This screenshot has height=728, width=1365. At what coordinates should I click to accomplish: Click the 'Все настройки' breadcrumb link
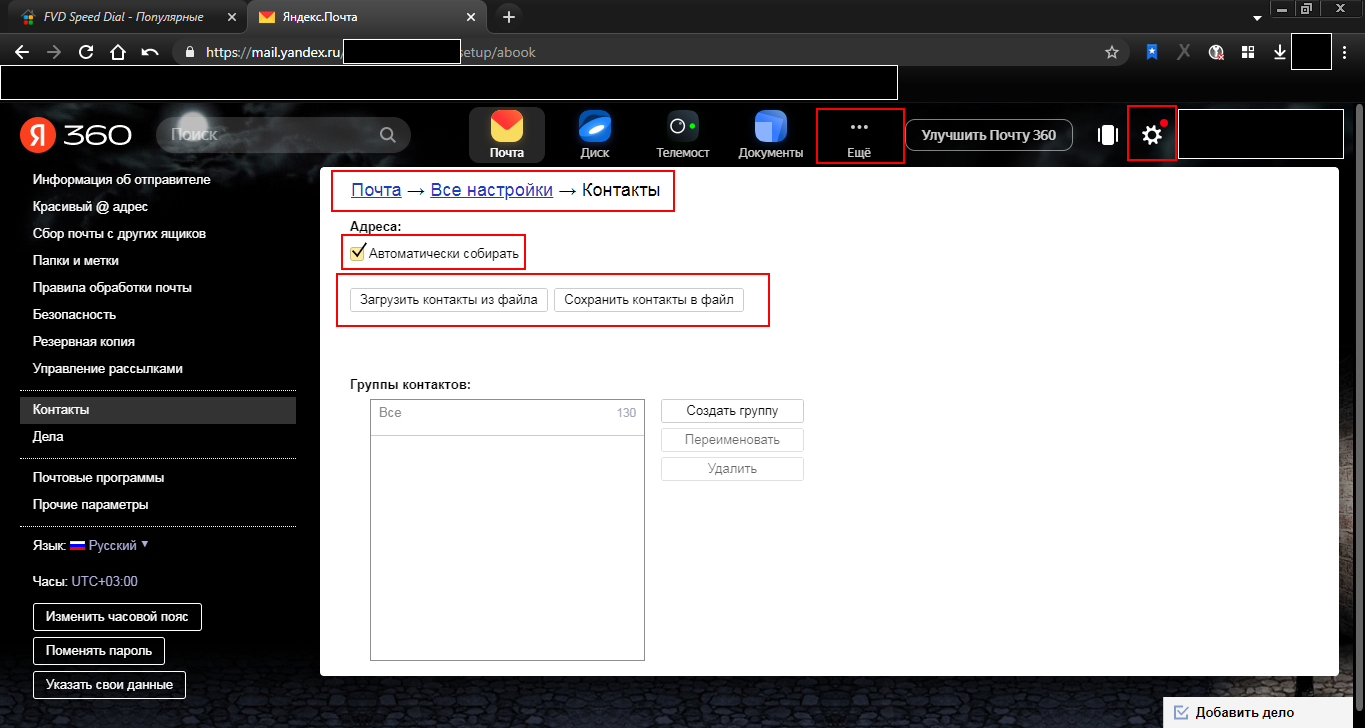[491, 190]
